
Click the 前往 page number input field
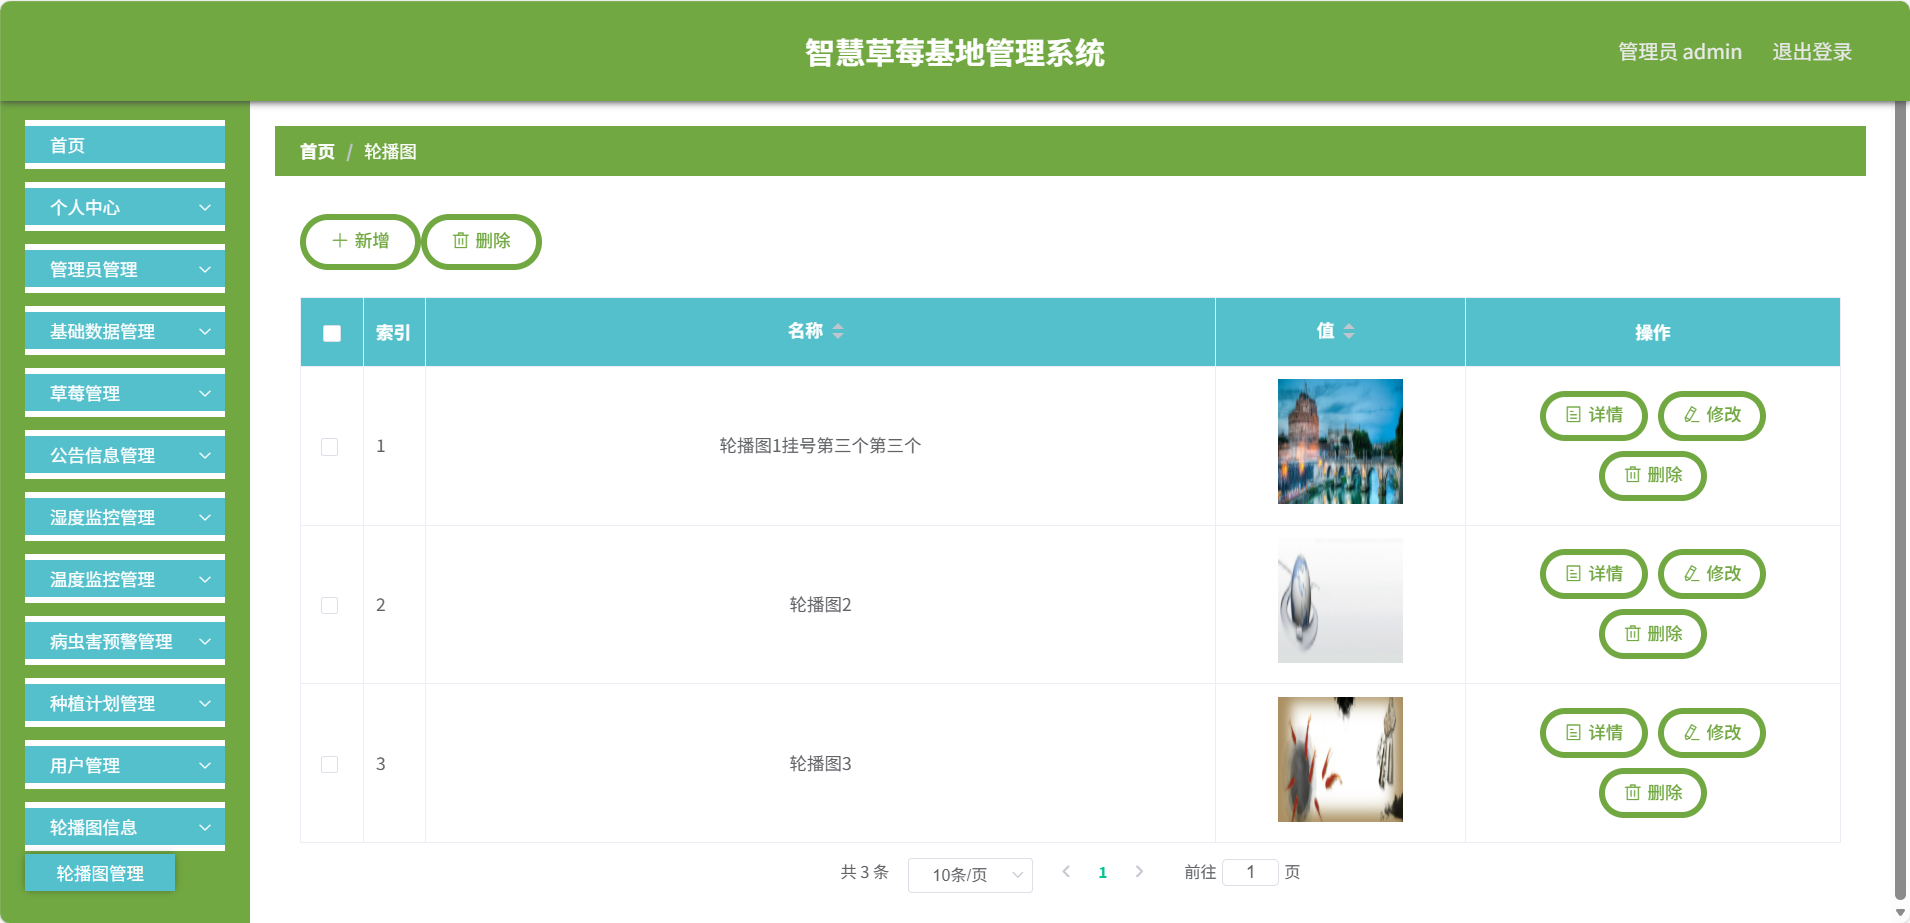point(1250,872)
